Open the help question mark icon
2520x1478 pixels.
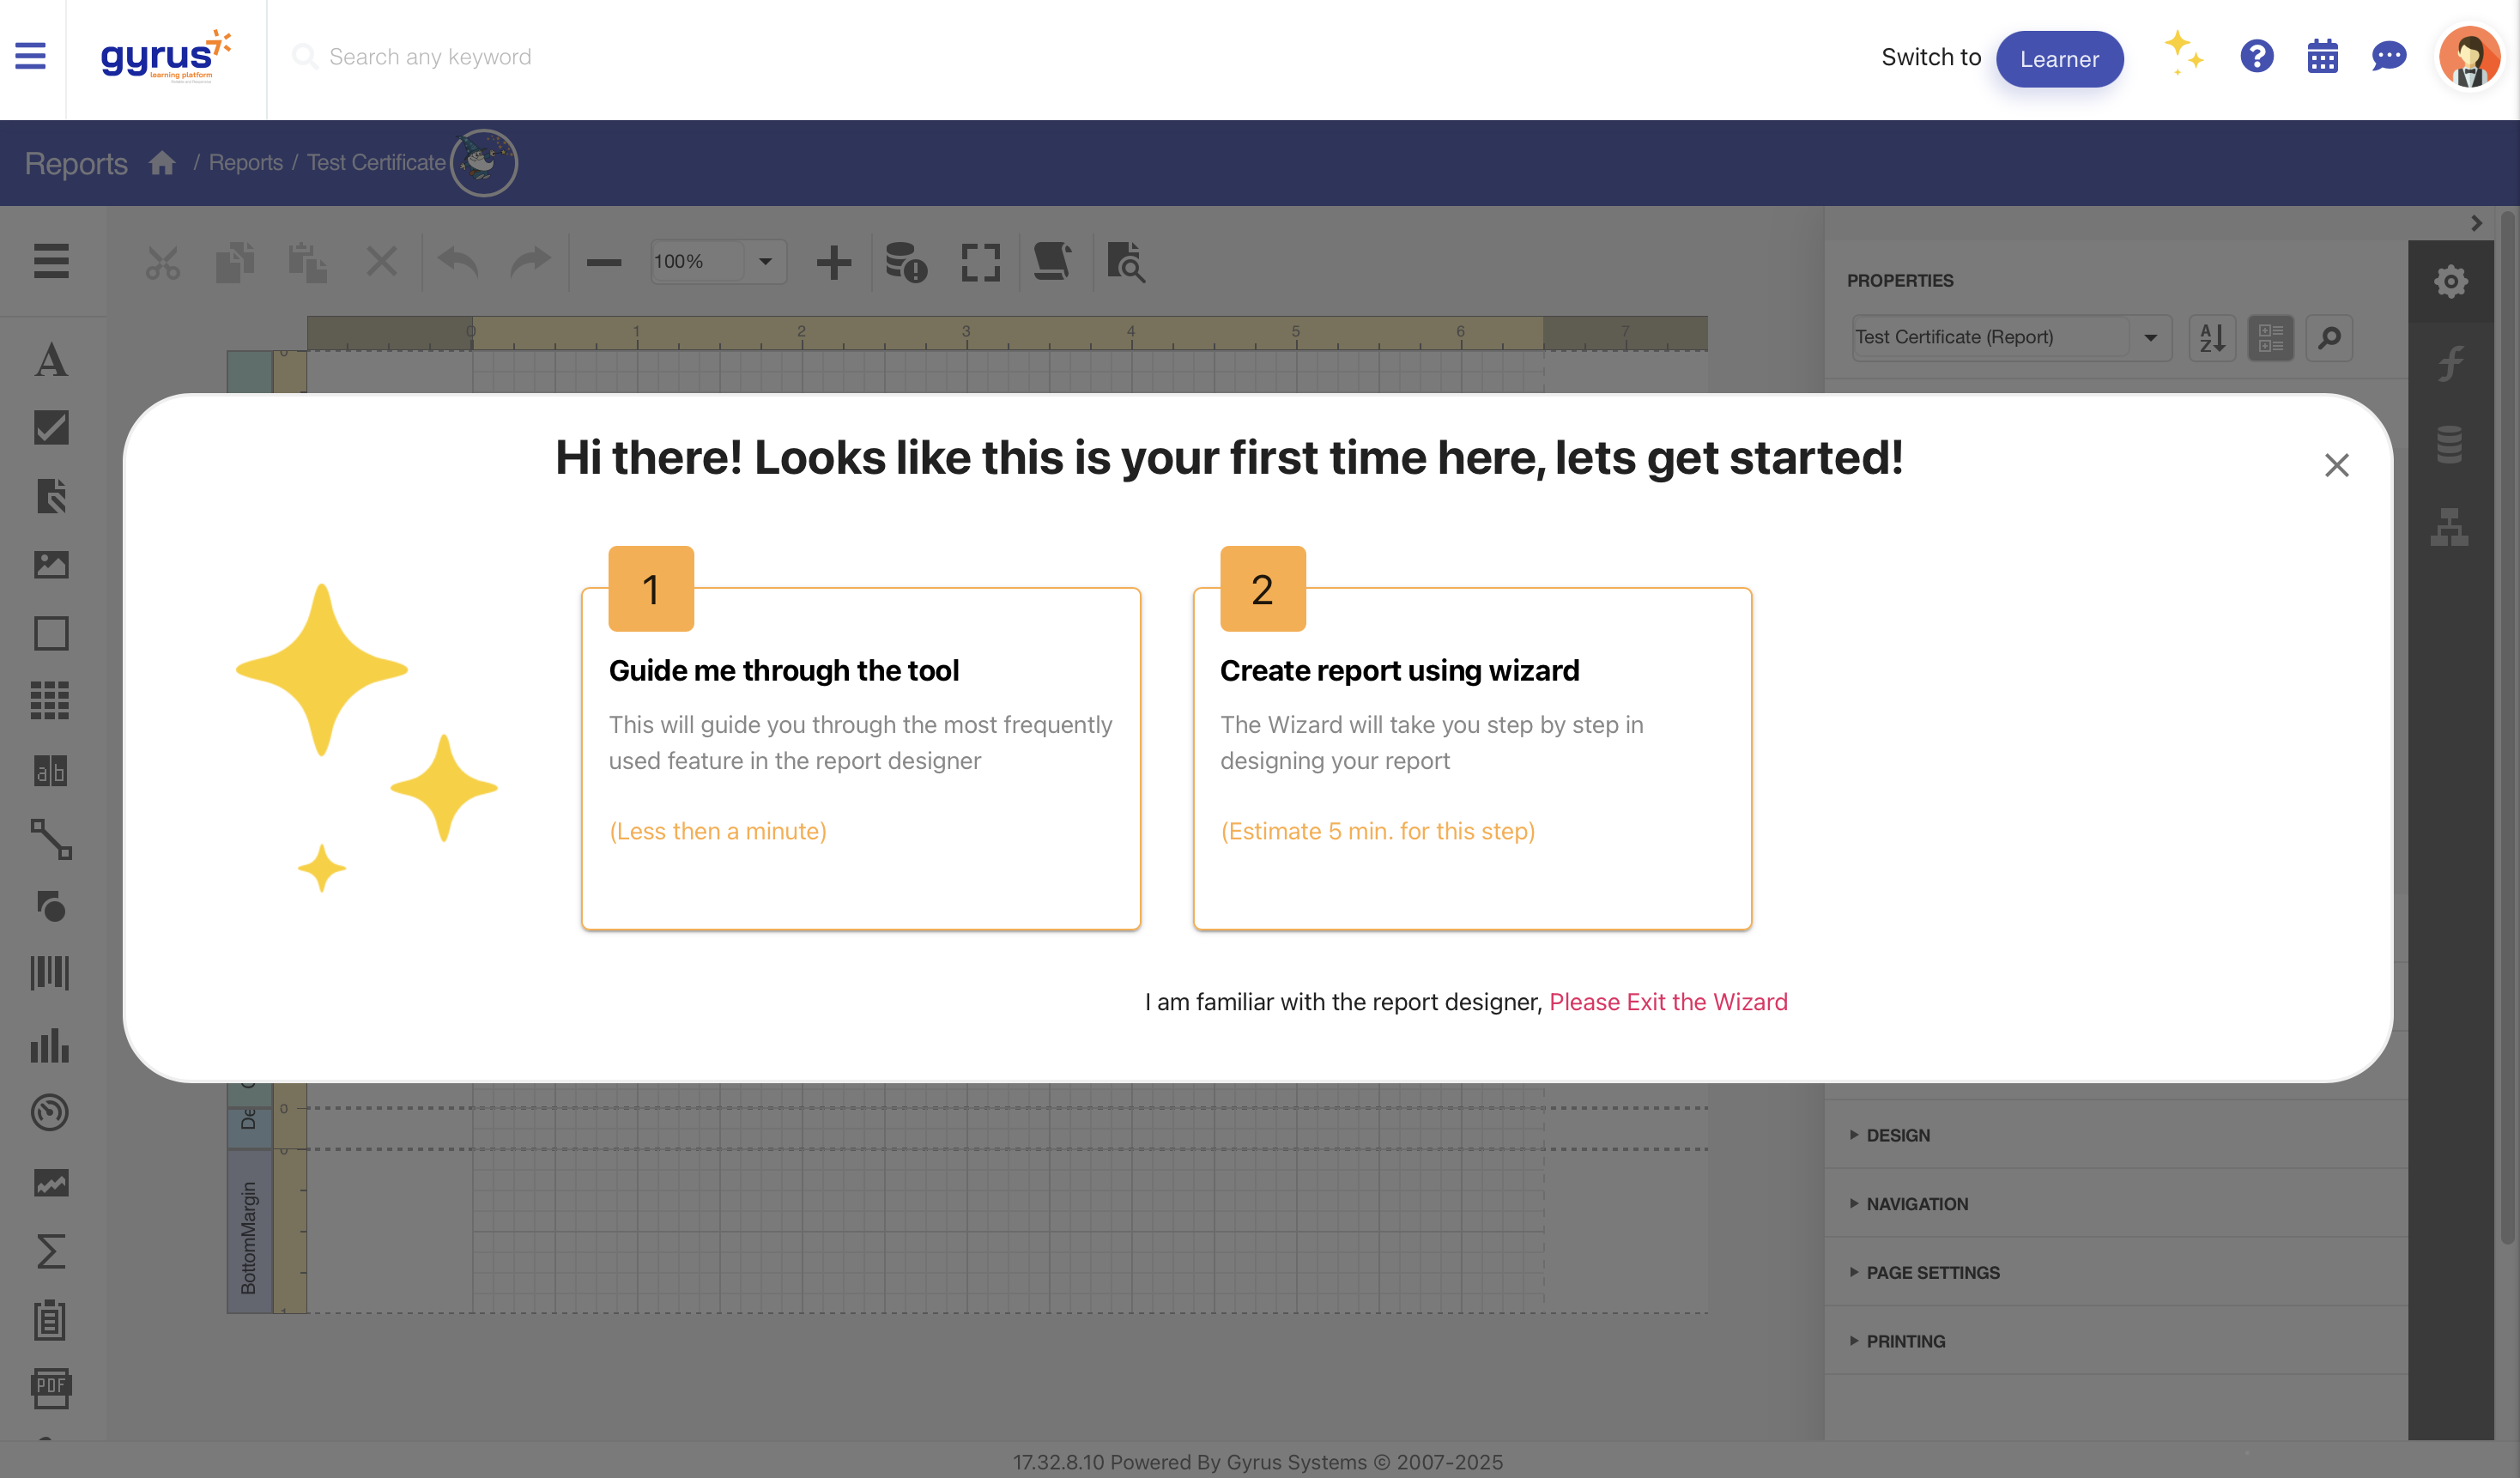tap(2256, 56)
